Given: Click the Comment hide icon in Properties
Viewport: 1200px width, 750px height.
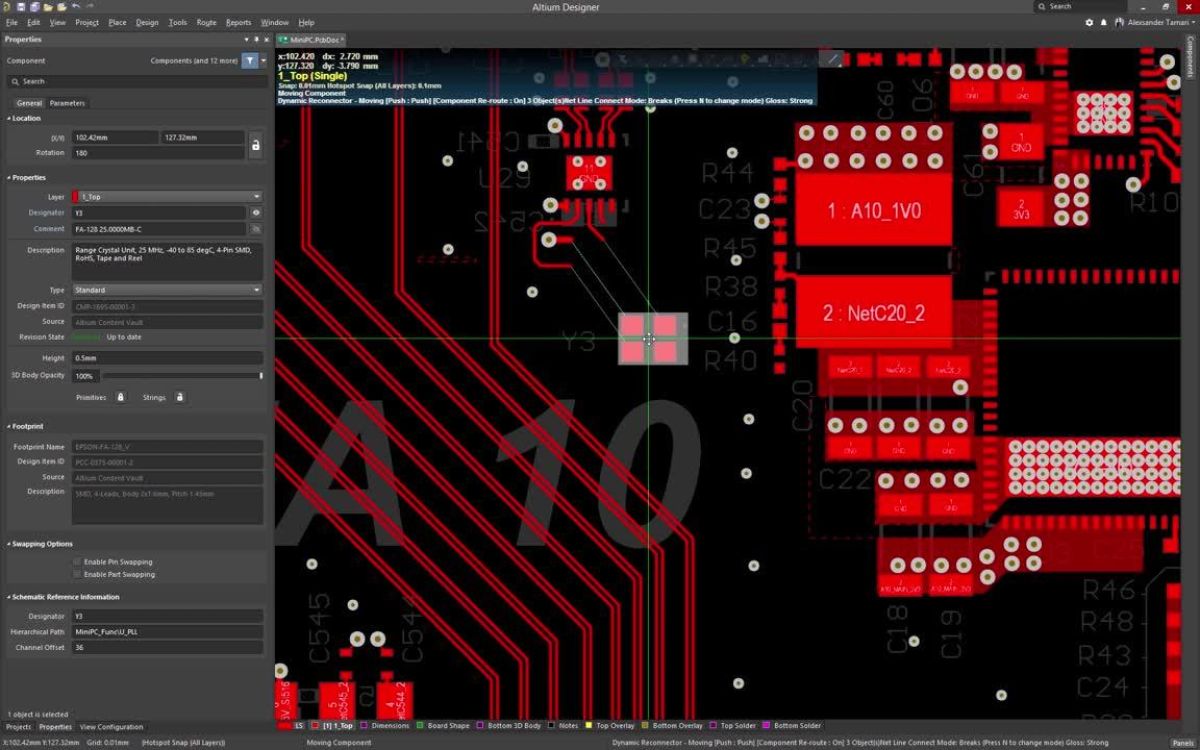Looking at the screenshot, I should click(257, 229).
